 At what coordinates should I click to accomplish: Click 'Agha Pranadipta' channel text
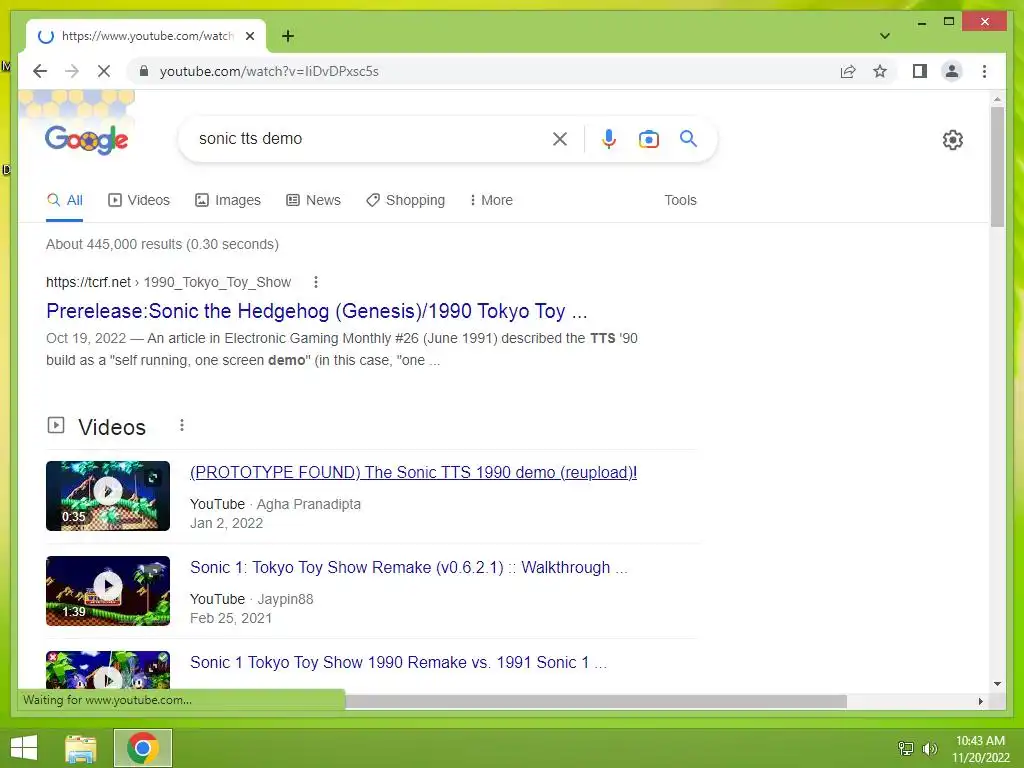308,504
